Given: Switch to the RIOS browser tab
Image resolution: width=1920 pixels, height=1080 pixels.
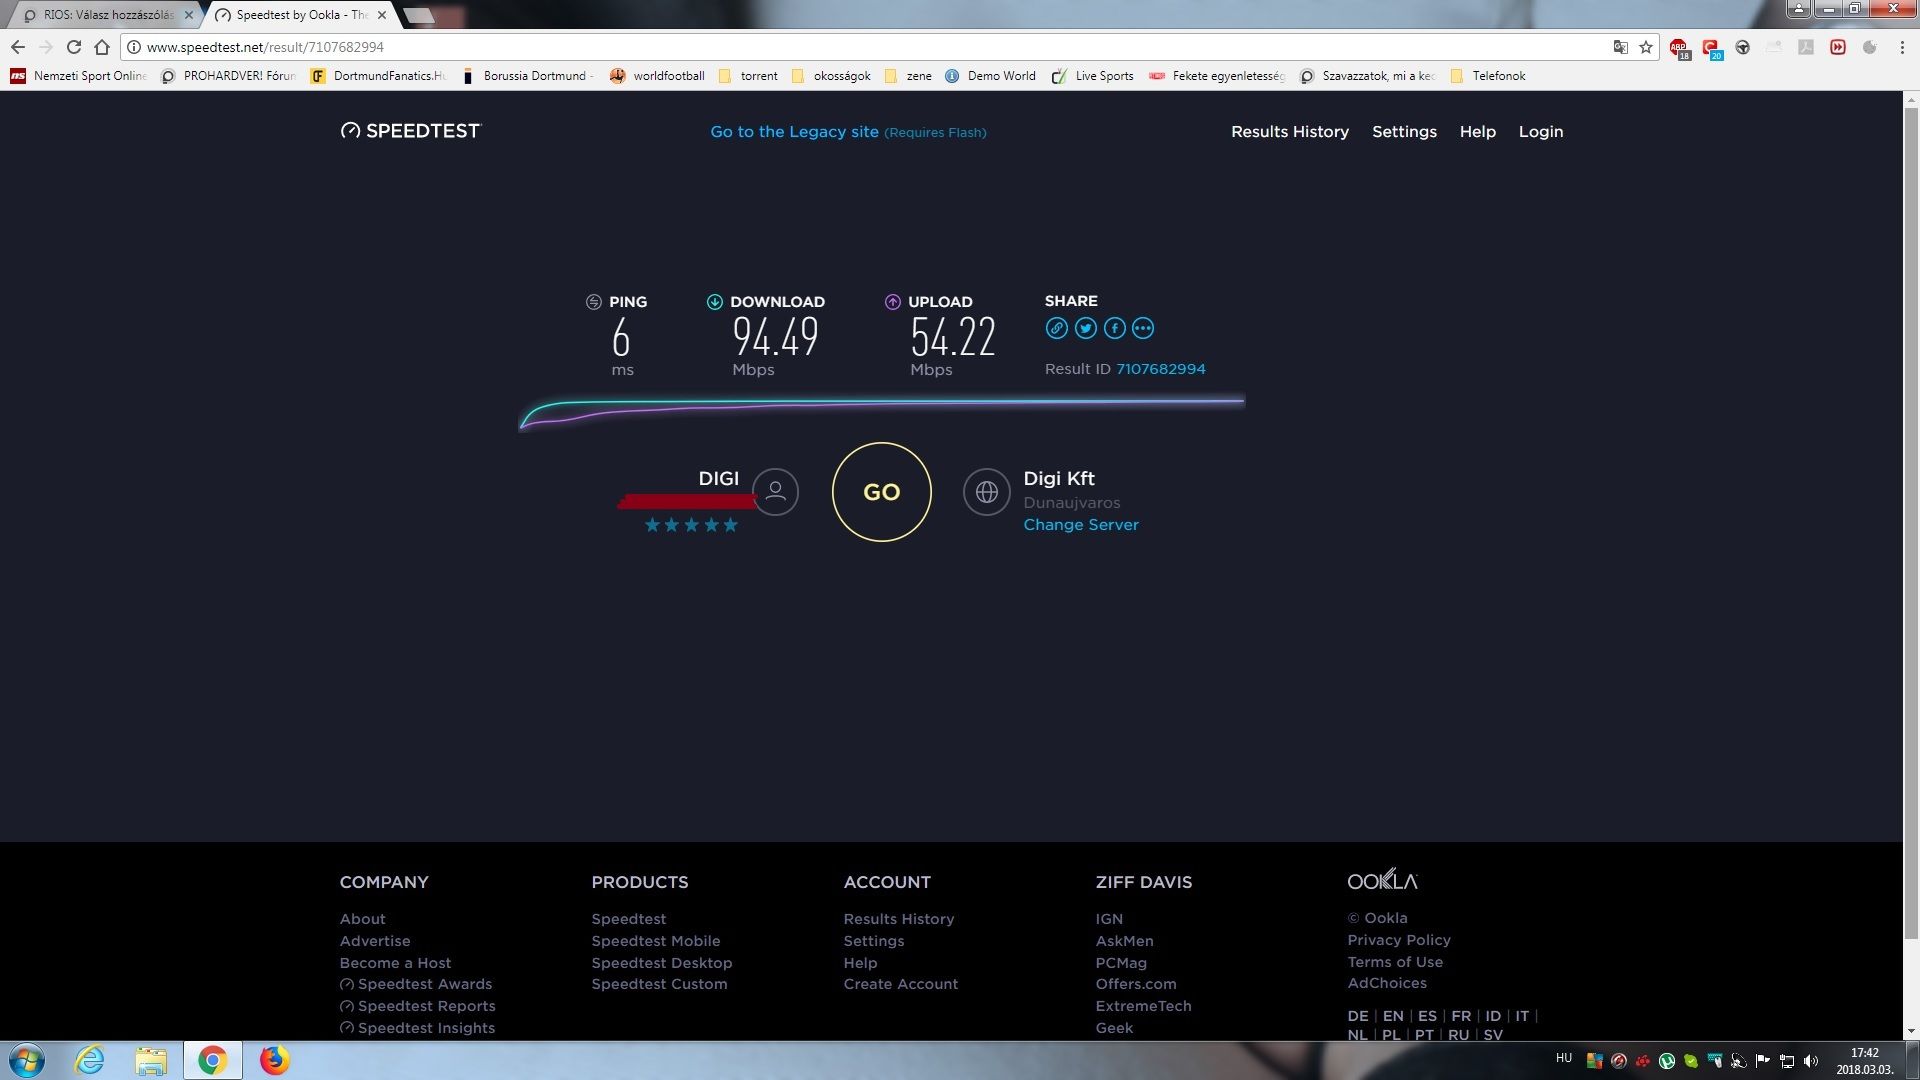Looking at the screenshot, I should [x=108, y=15].
